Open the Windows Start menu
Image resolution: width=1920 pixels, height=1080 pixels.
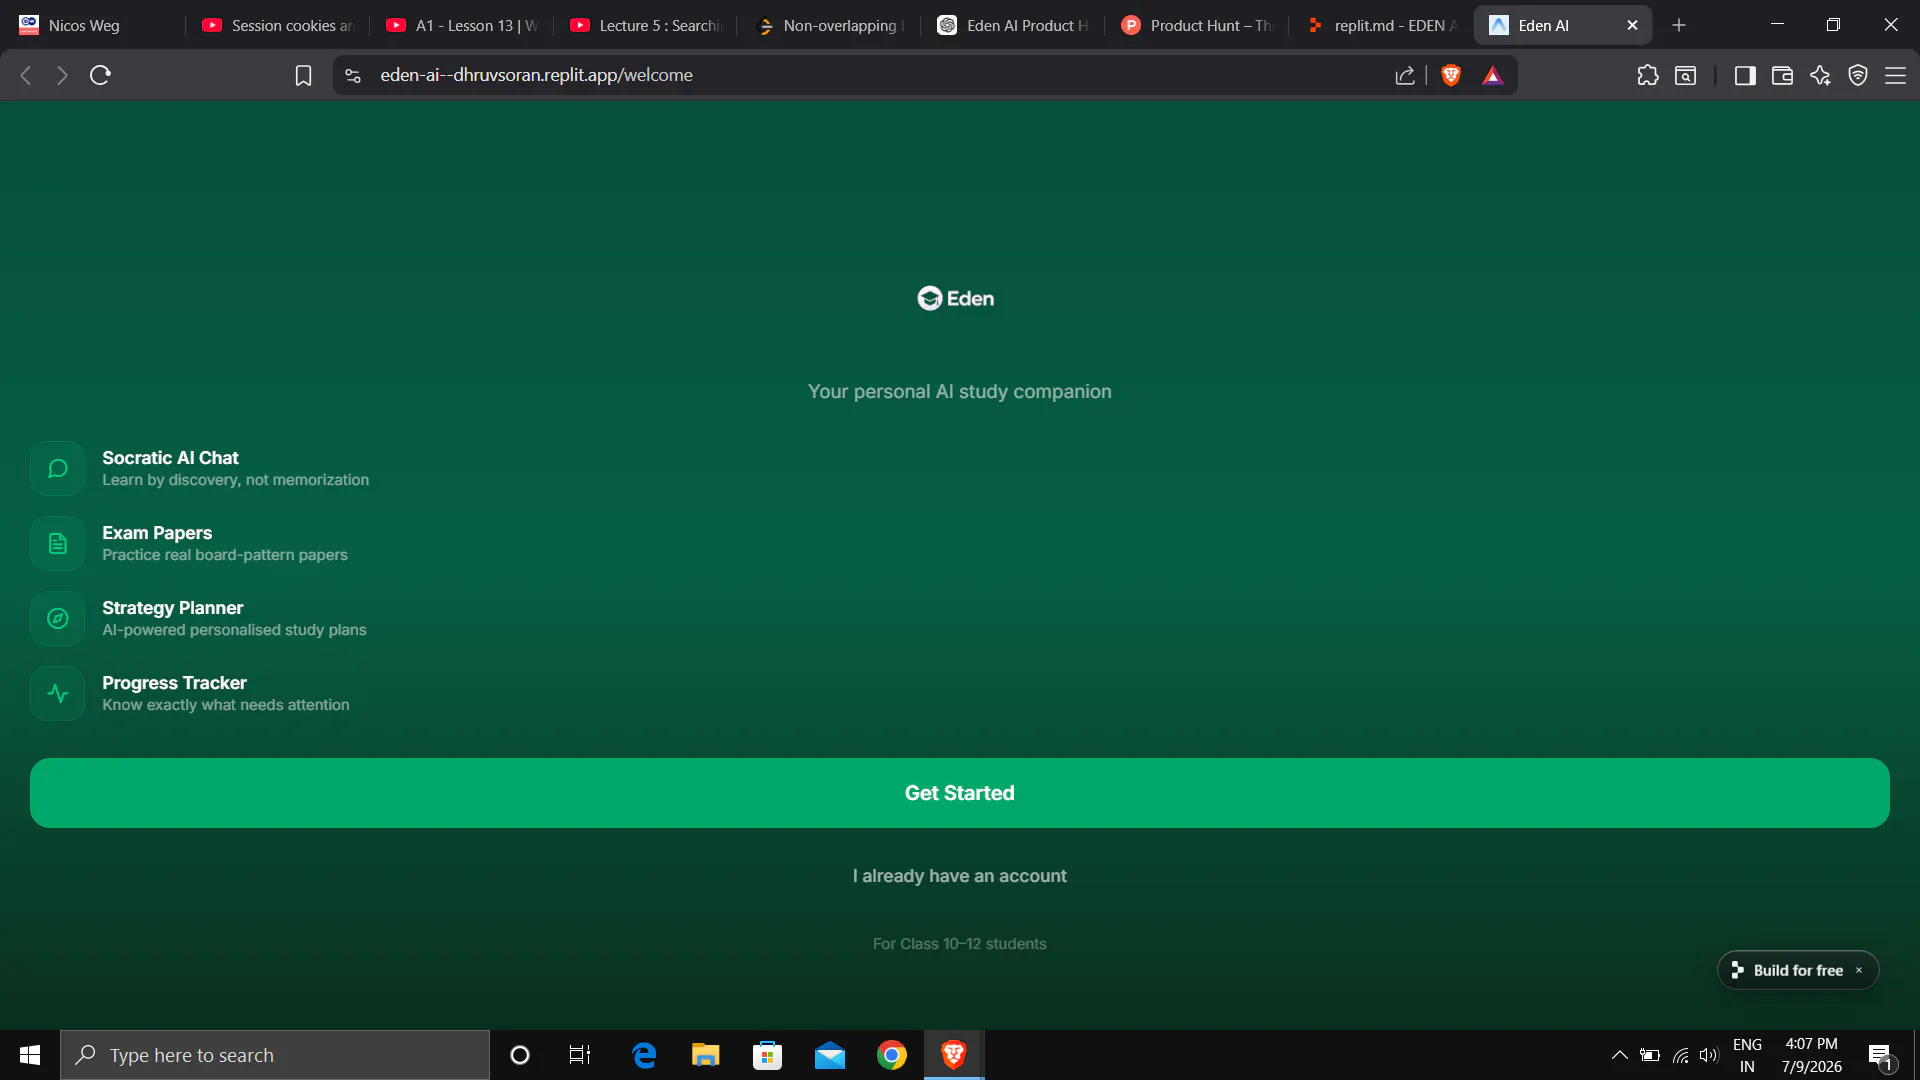point(30,1055)
